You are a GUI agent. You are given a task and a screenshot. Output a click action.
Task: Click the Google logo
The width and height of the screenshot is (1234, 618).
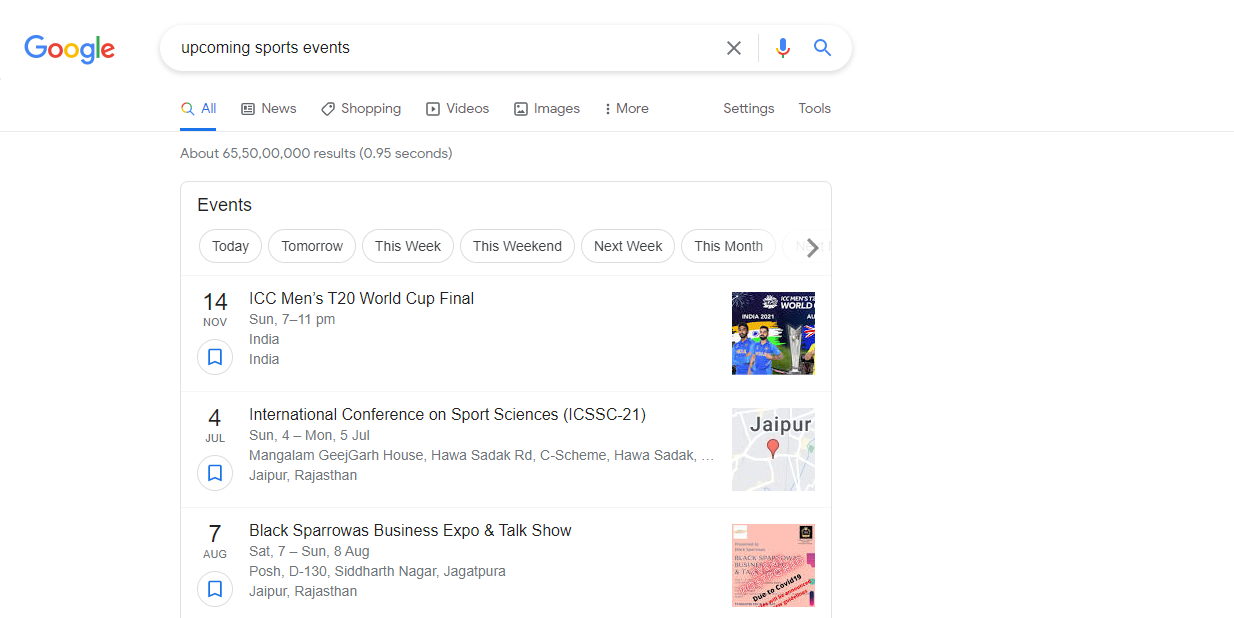coord(70,49)
